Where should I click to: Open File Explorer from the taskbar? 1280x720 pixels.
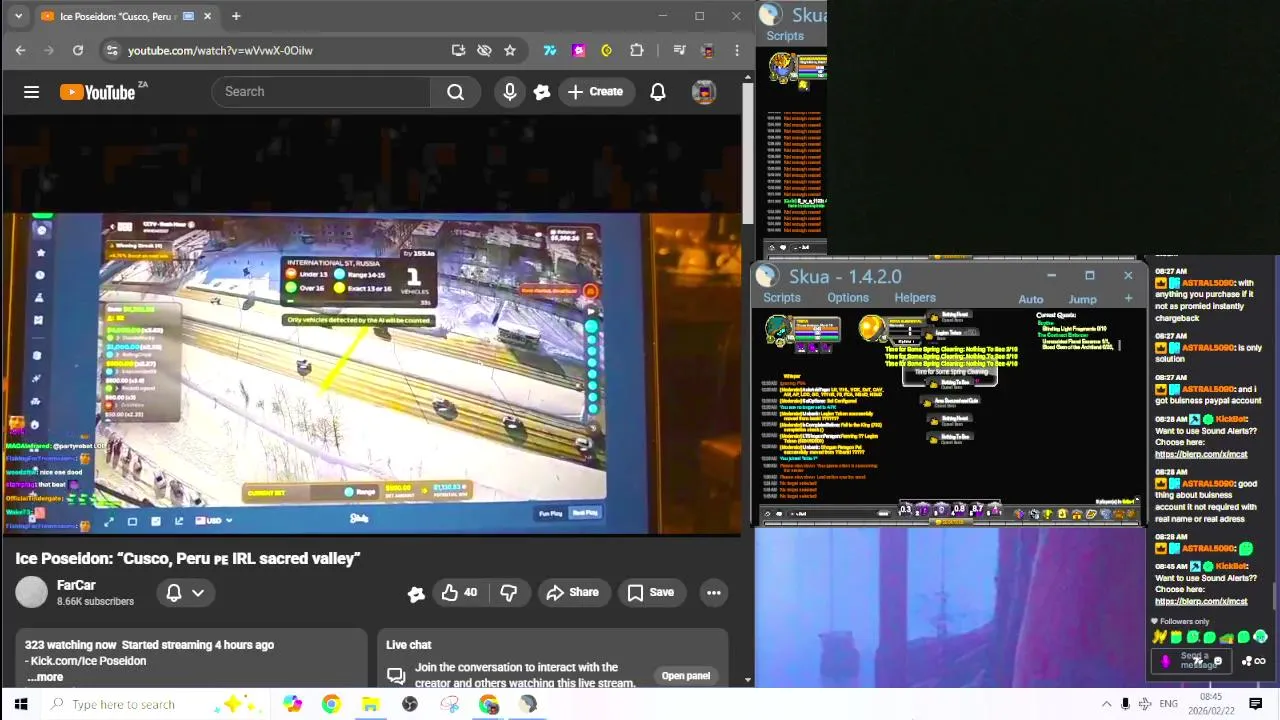[x=370, y=704]
